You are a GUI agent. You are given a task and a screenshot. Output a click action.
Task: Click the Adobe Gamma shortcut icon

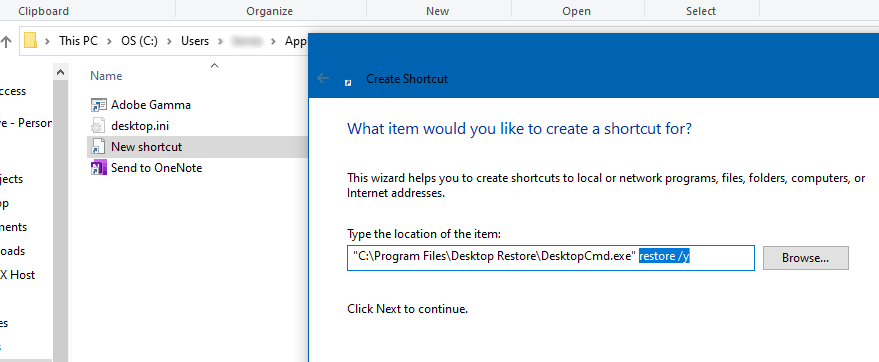pos(99,105)
